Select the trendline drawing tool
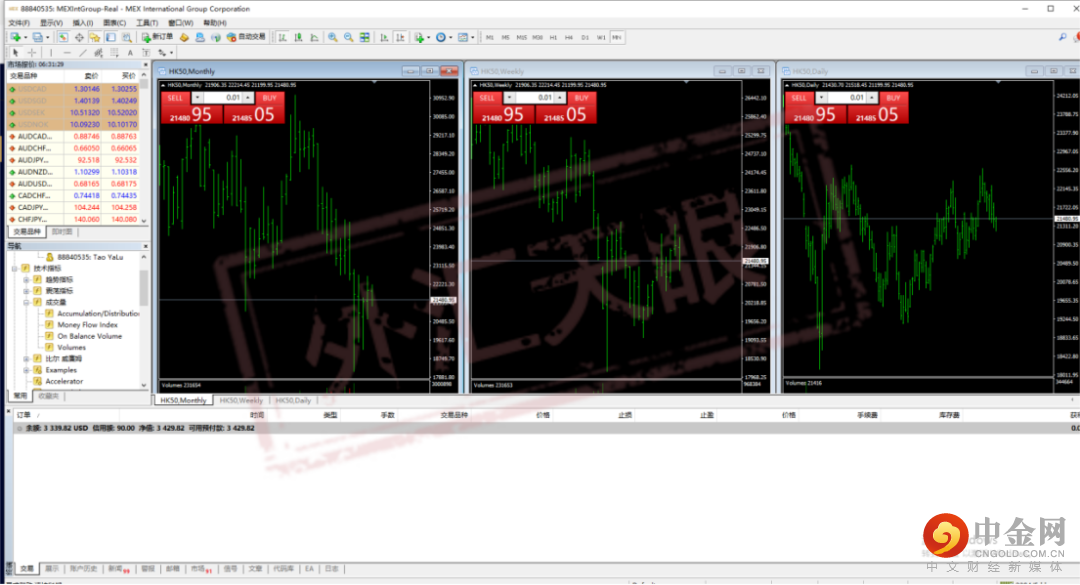1080x585 pixels. (x=83, y=52)
